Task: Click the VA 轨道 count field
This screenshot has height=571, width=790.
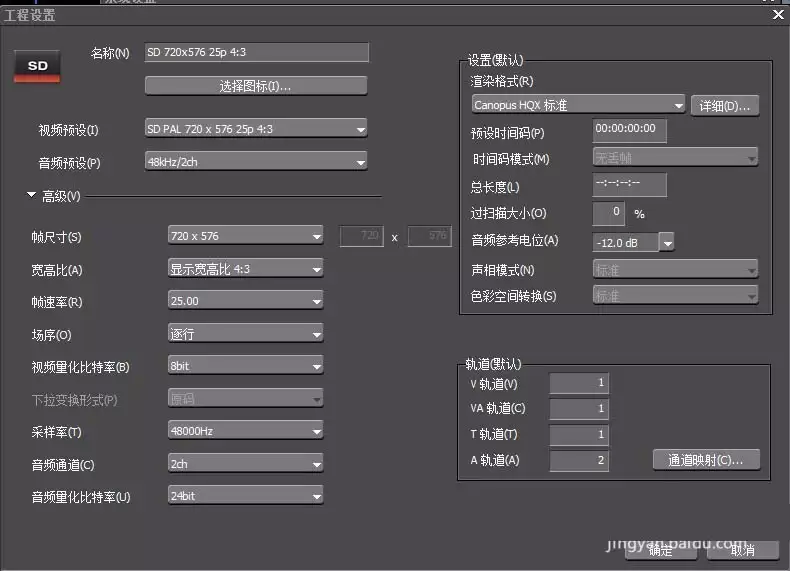Action: click(579, 409)
